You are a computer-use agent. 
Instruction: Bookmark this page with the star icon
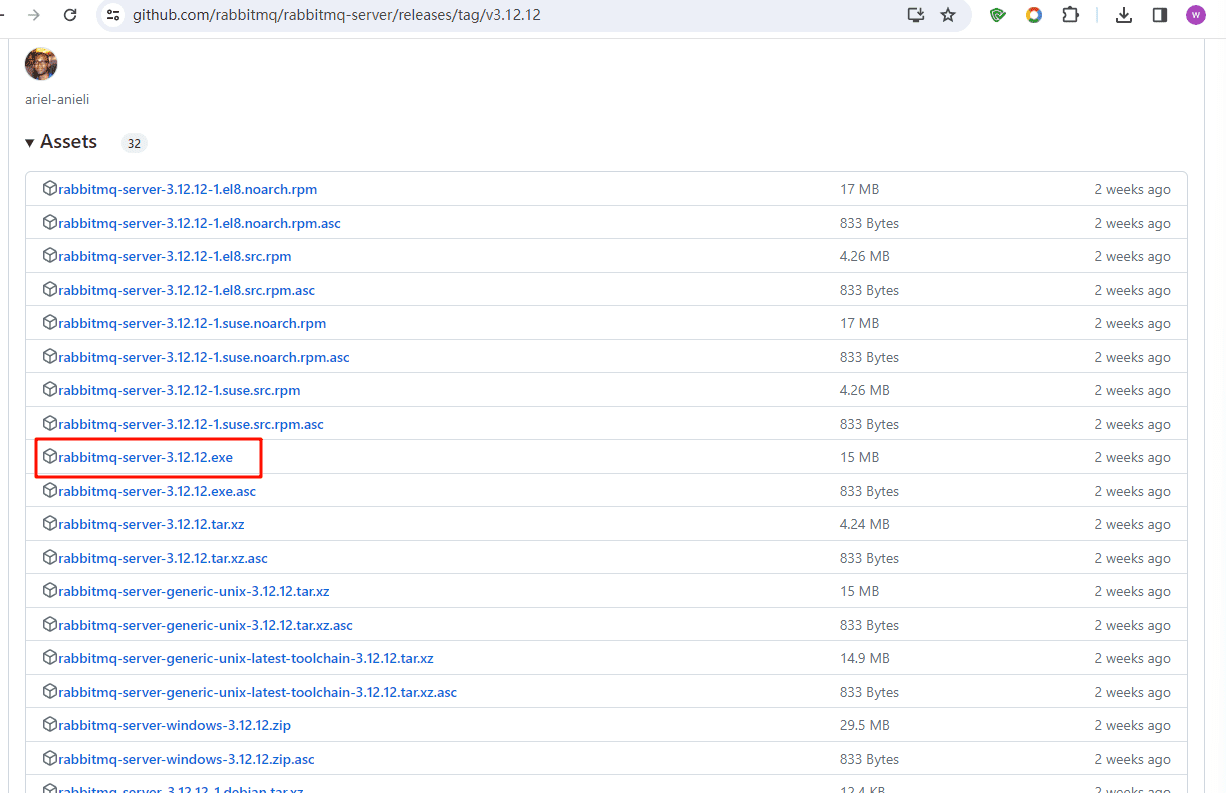pos(948,15)
